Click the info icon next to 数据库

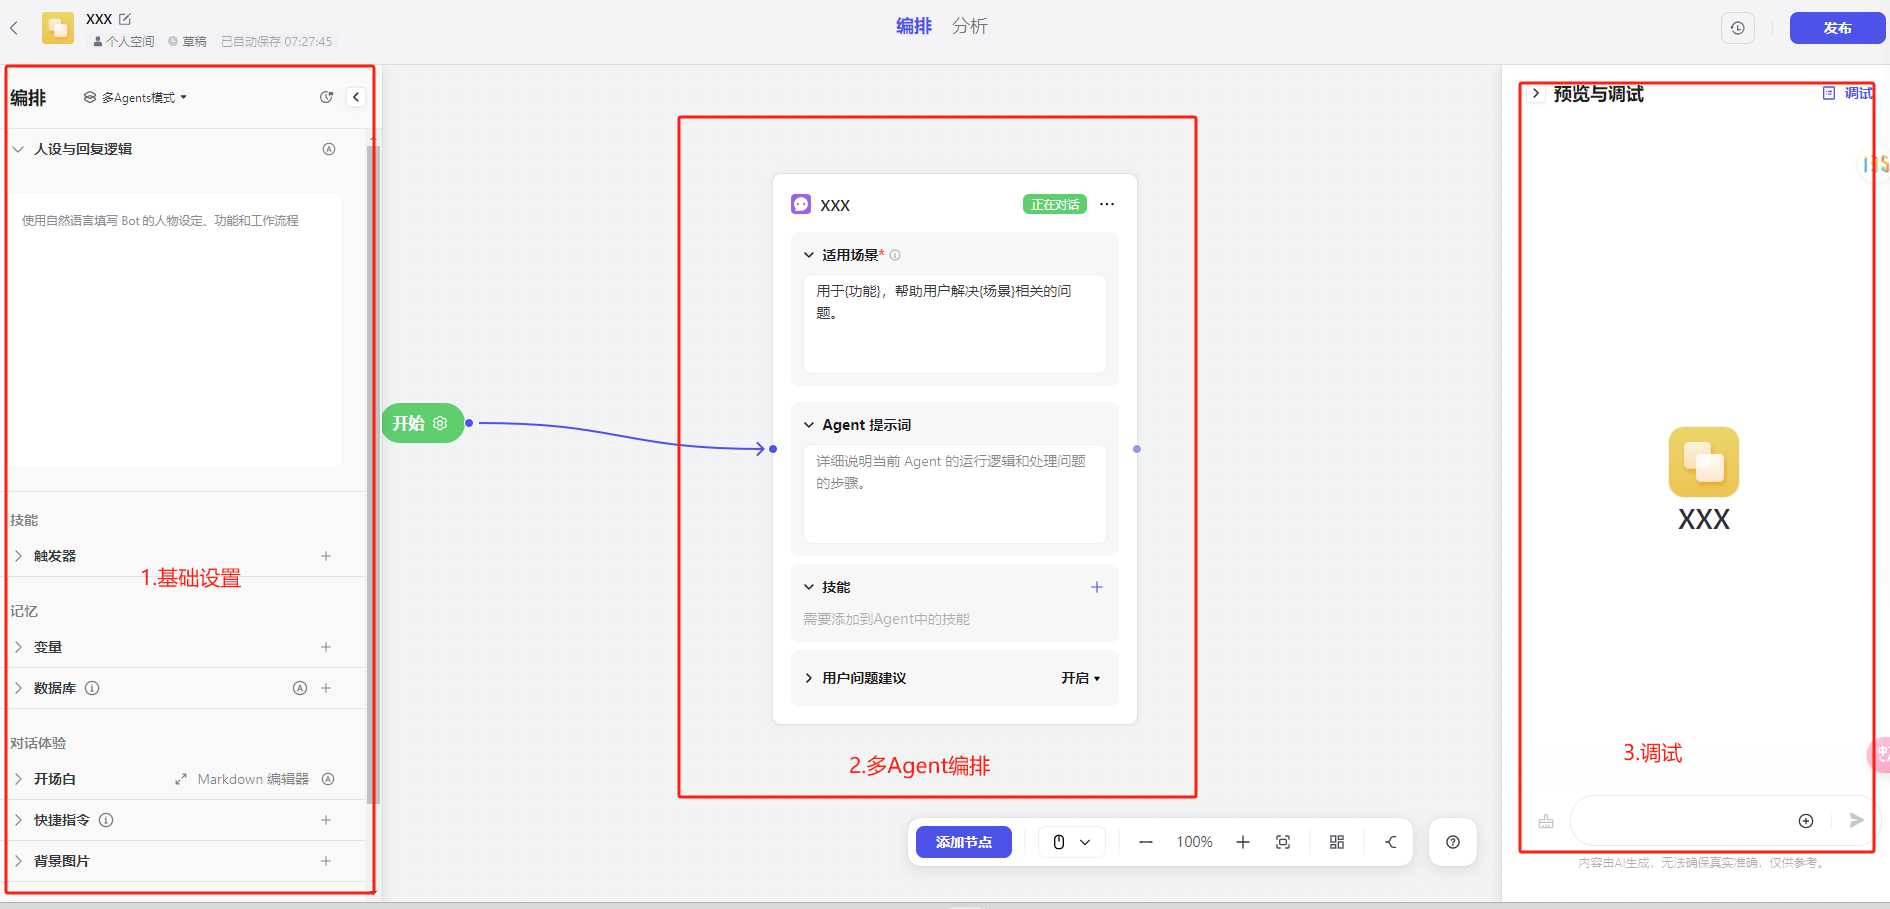pyautogui.click(x=92, y=688)
